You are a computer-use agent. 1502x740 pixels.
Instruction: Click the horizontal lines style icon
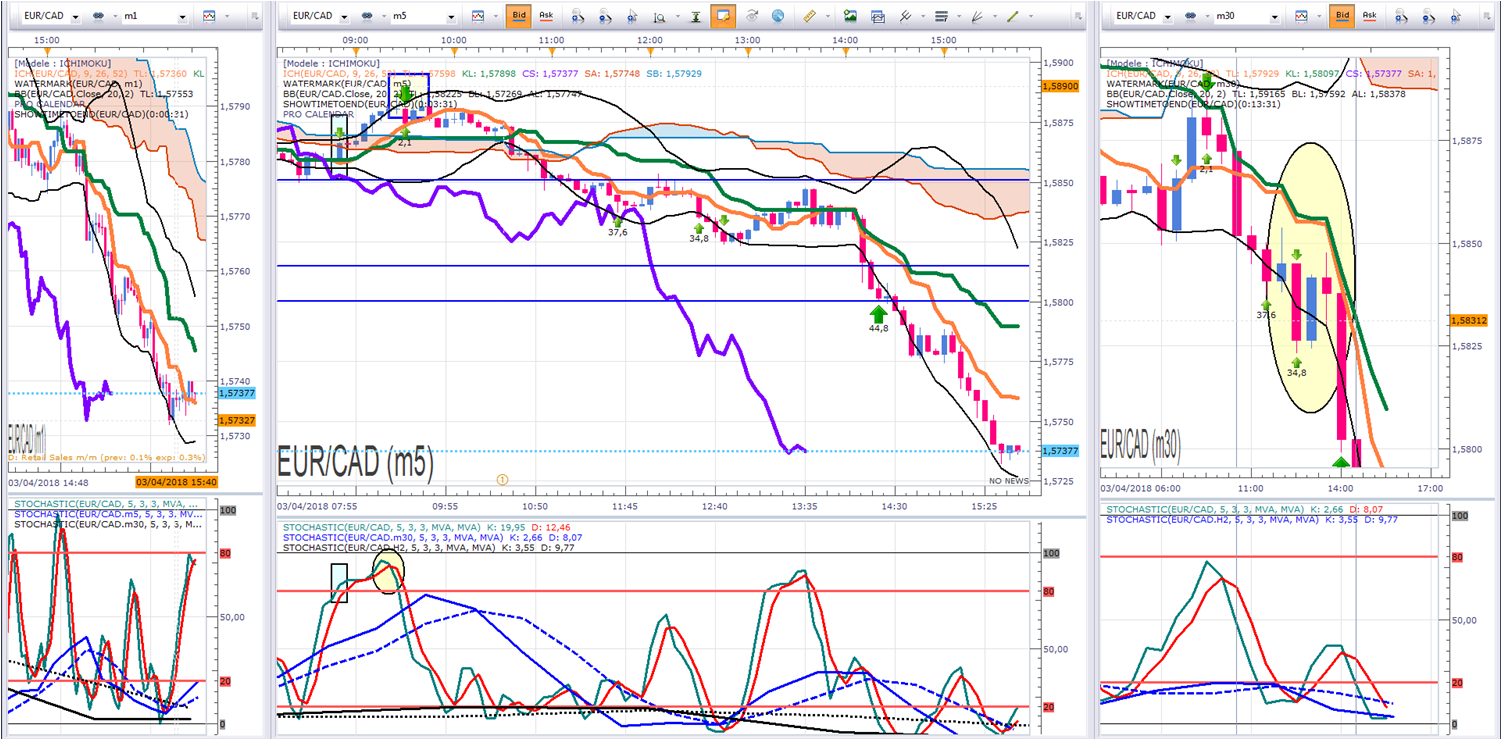click(x=941, y=17)
